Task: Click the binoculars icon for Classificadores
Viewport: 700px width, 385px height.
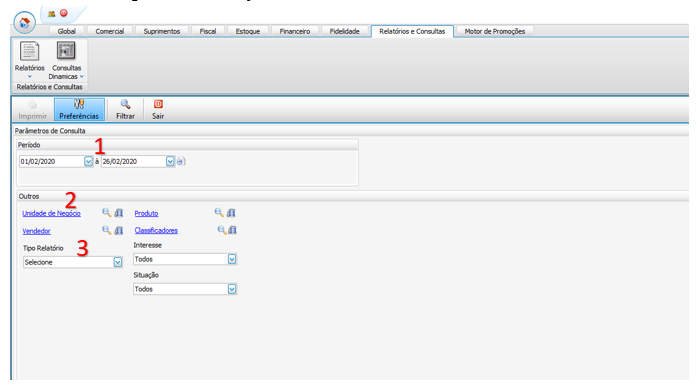Action: [233, 230]
